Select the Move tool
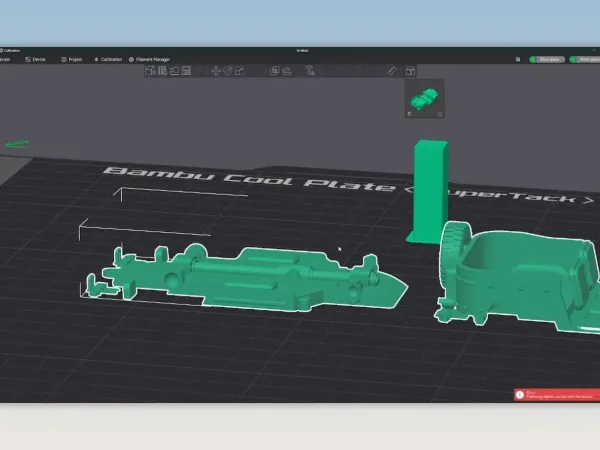This screenshot has width=600, height=450. click(216, 71)
